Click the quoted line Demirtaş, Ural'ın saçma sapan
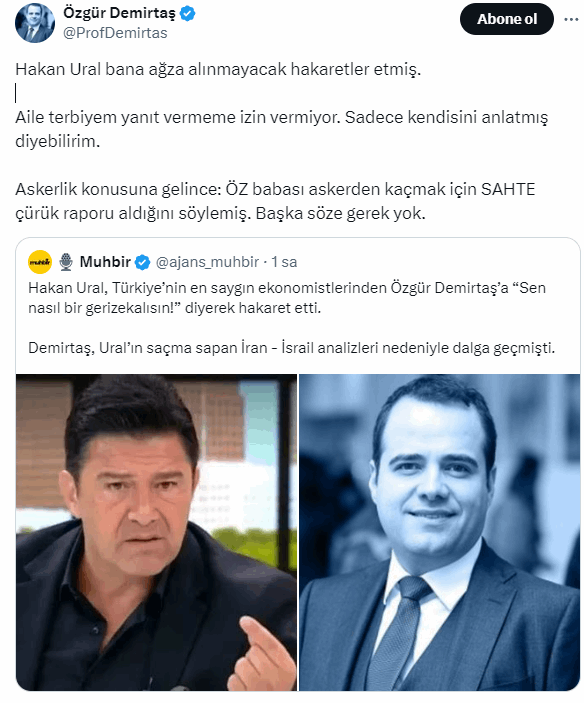 292,348
